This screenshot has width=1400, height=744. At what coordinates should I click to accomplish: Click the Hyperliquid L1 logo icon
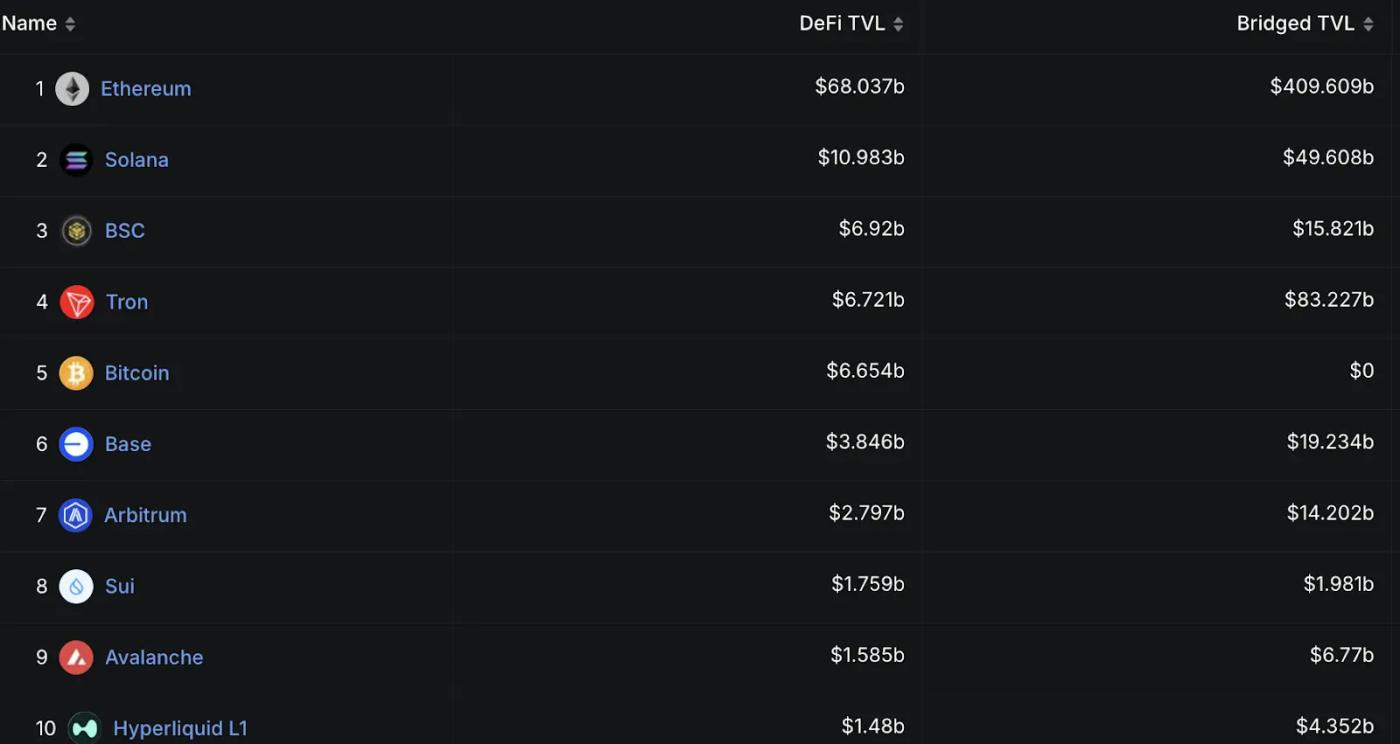coord(85,728)
